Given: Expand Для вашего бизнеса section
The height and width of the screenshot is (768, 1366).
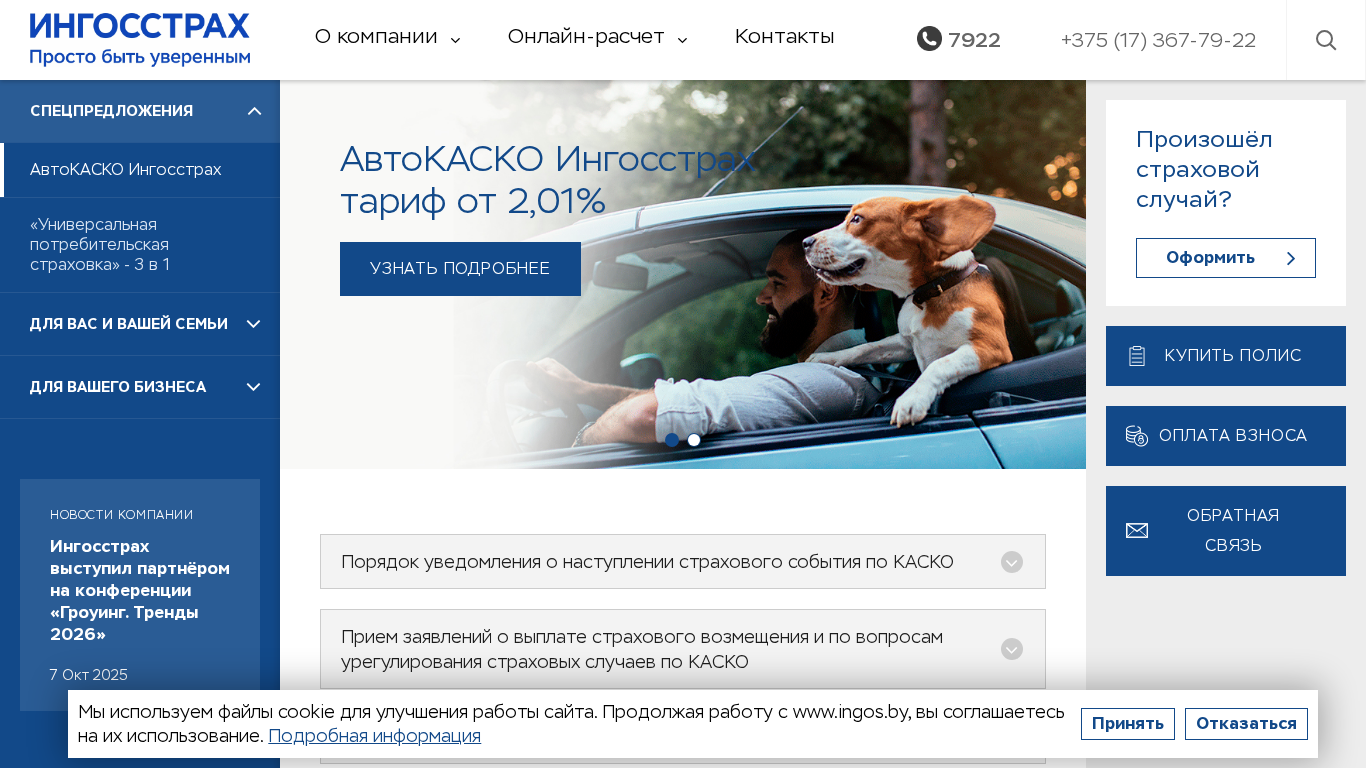Looking at the screenshot, I should click(x=140, y=387).
